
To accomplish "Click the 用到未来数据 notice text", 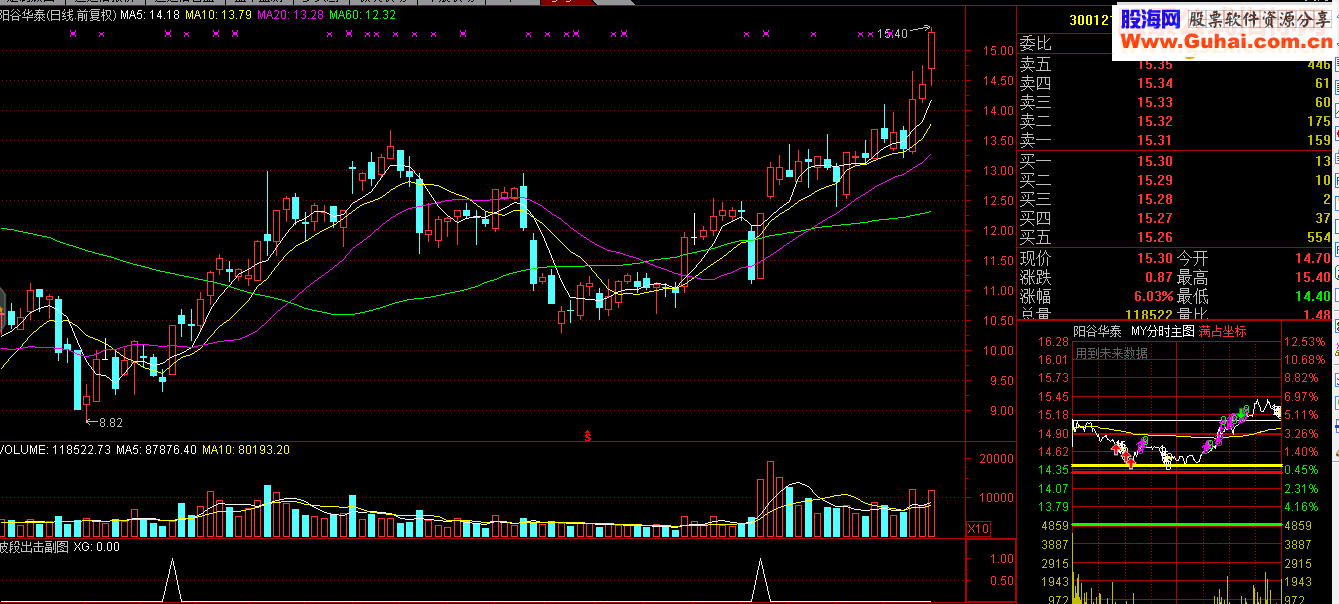I will [1111, 353].
